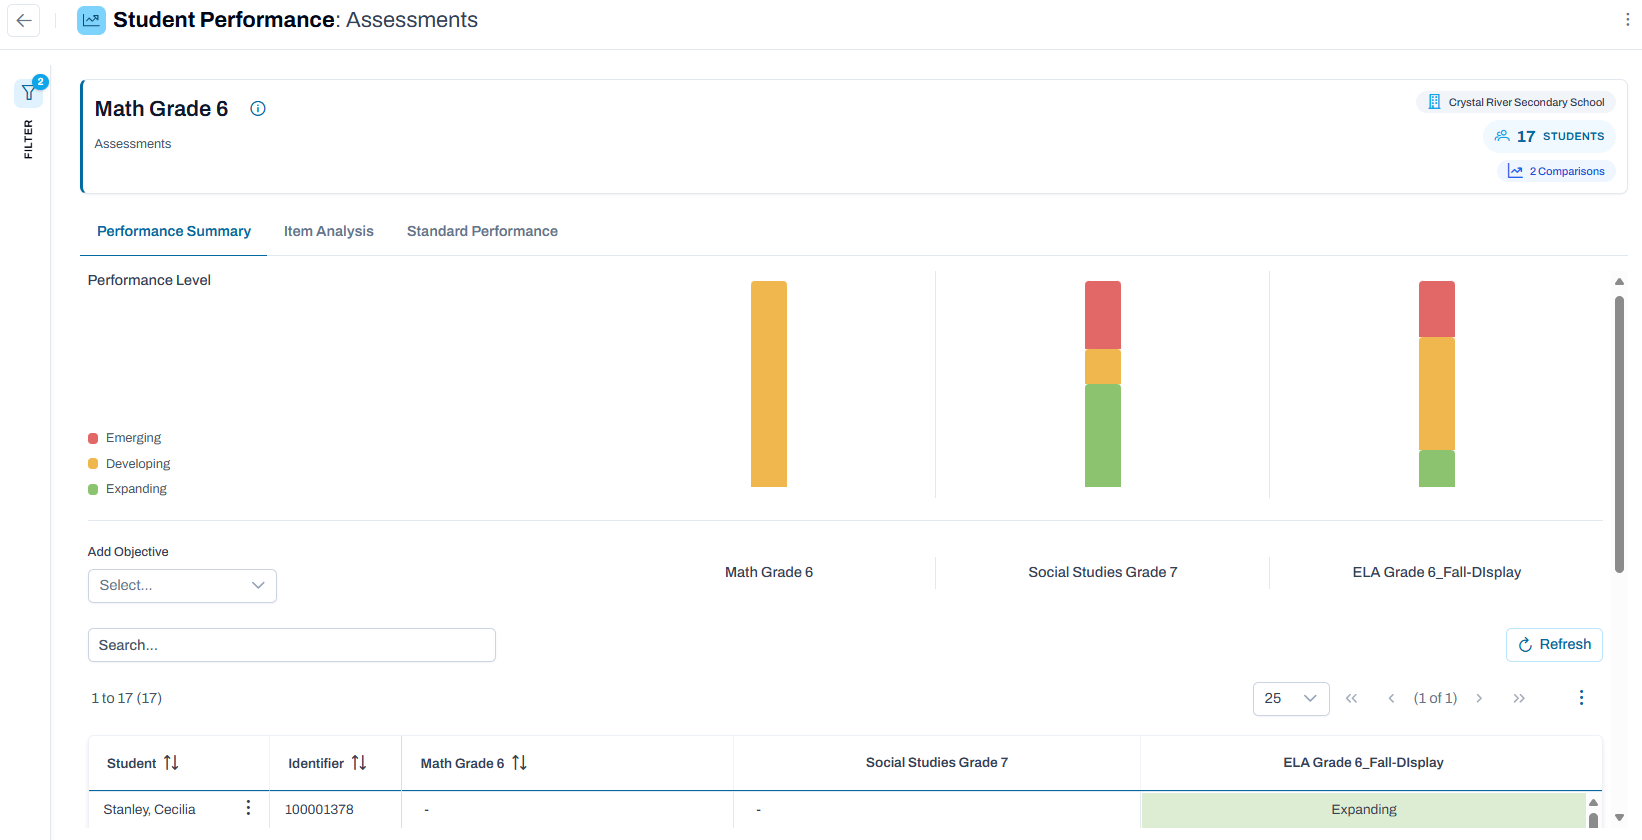Click ELA Grade 6_Fall-DIsplay table header
The height and width of the screenshot is (840, 1642).
pos(1363,763)
